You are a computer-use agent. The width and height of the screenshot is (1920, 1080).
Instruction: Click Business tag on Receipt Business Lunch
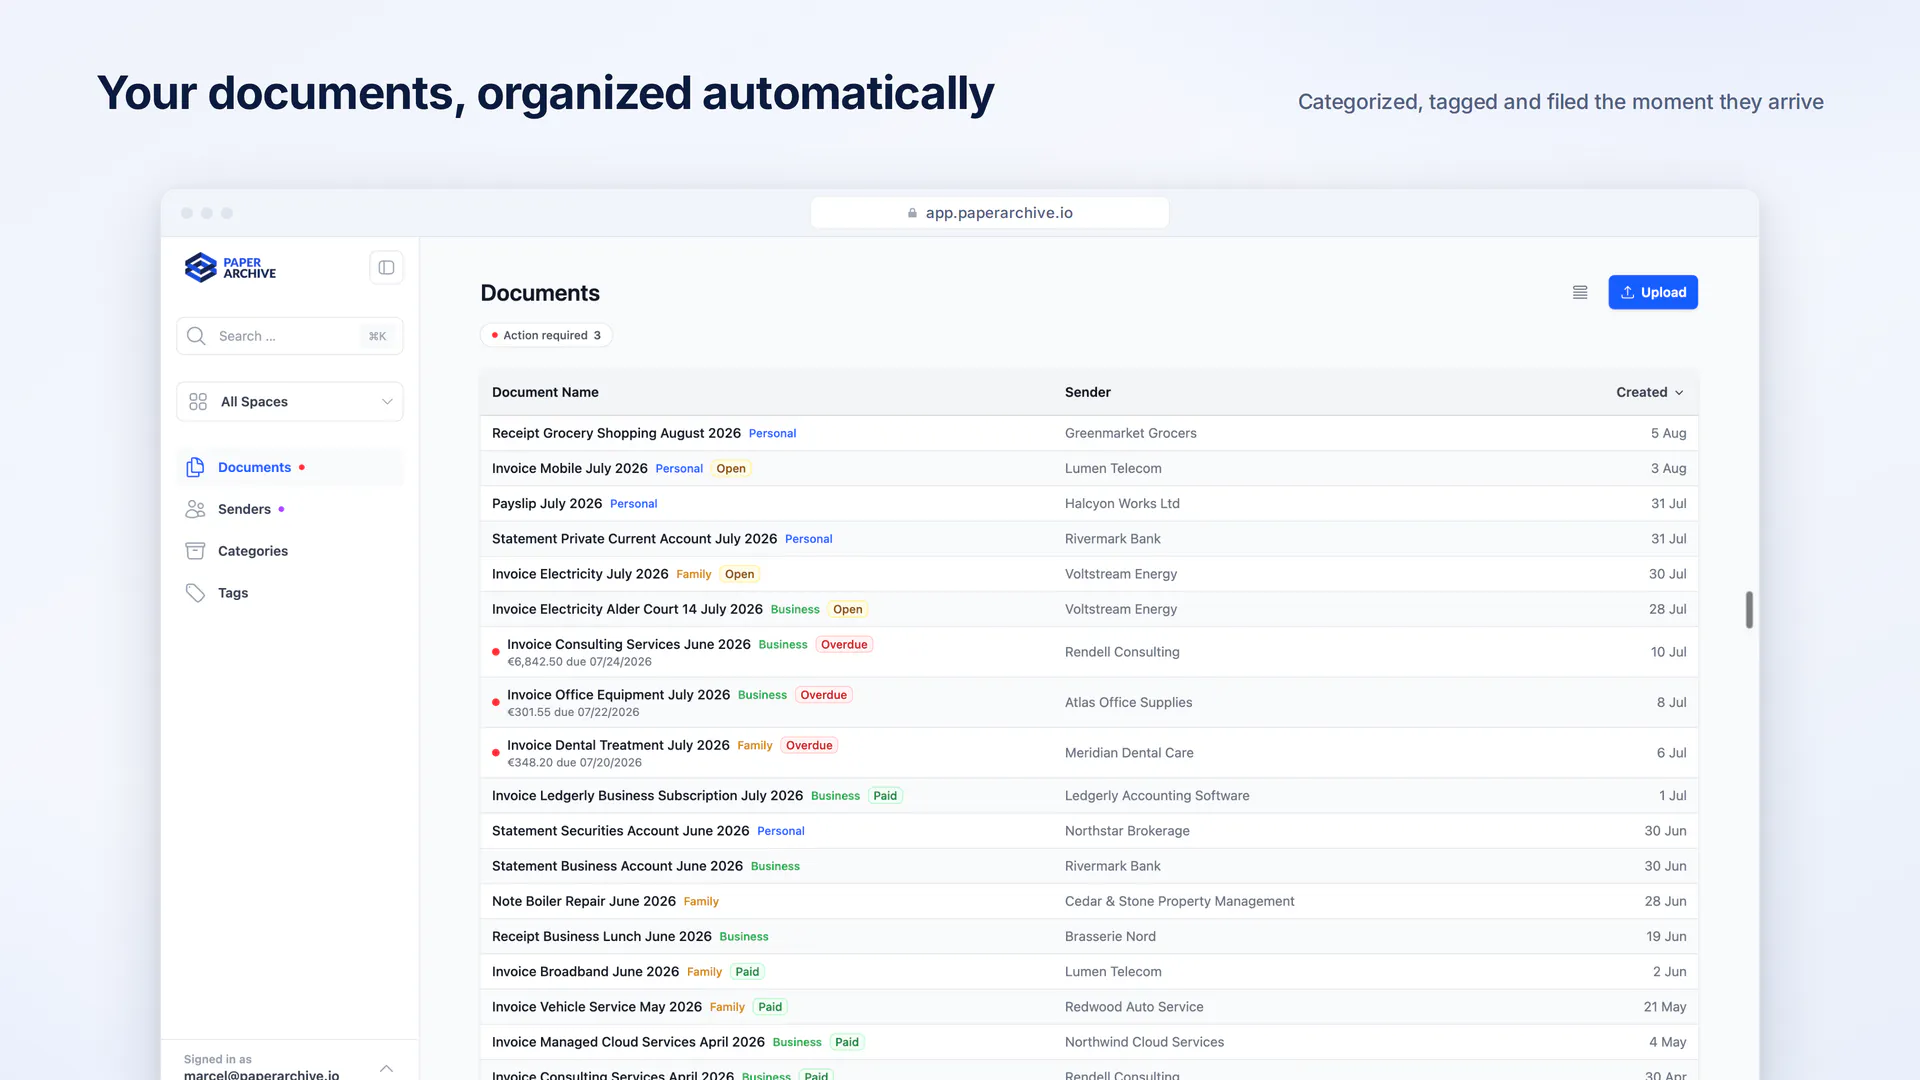744,937
